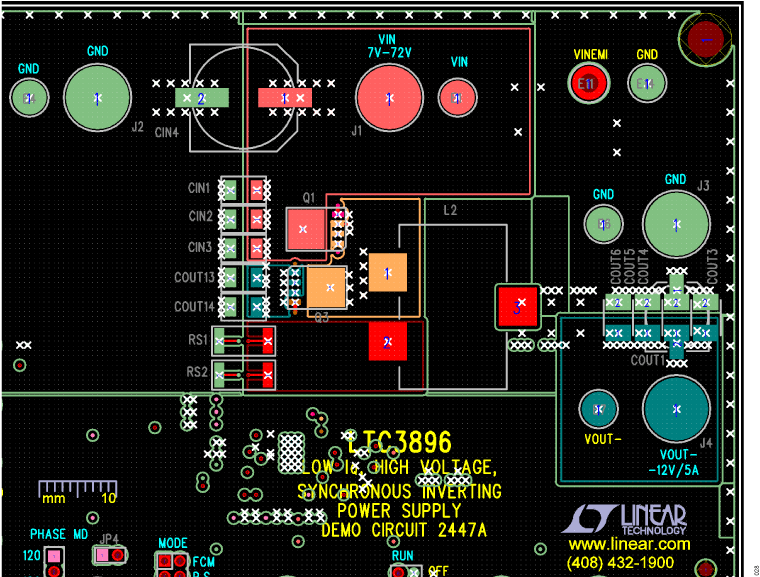Image resolution: width=760 pixels, height=577 pixels.
Task: Select the RS1 red resistor pad
Action: coord(268,341)
